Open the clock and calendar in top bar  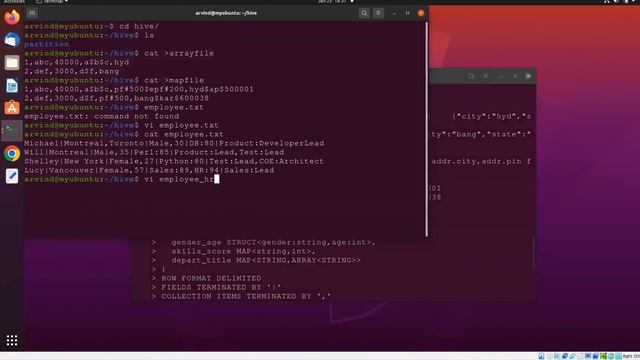pyautogui.click(x=332, y=2)
